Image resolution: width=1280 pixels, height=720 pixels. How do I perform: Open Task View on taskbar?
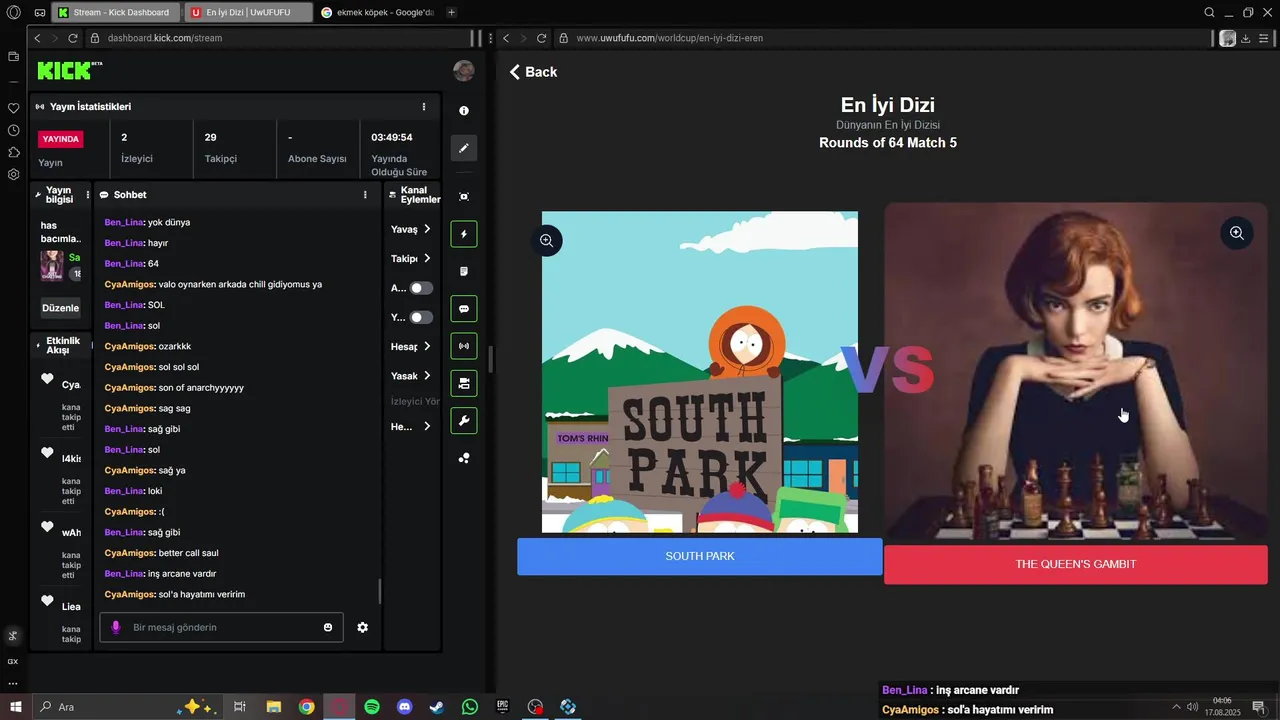pos(240,707)
